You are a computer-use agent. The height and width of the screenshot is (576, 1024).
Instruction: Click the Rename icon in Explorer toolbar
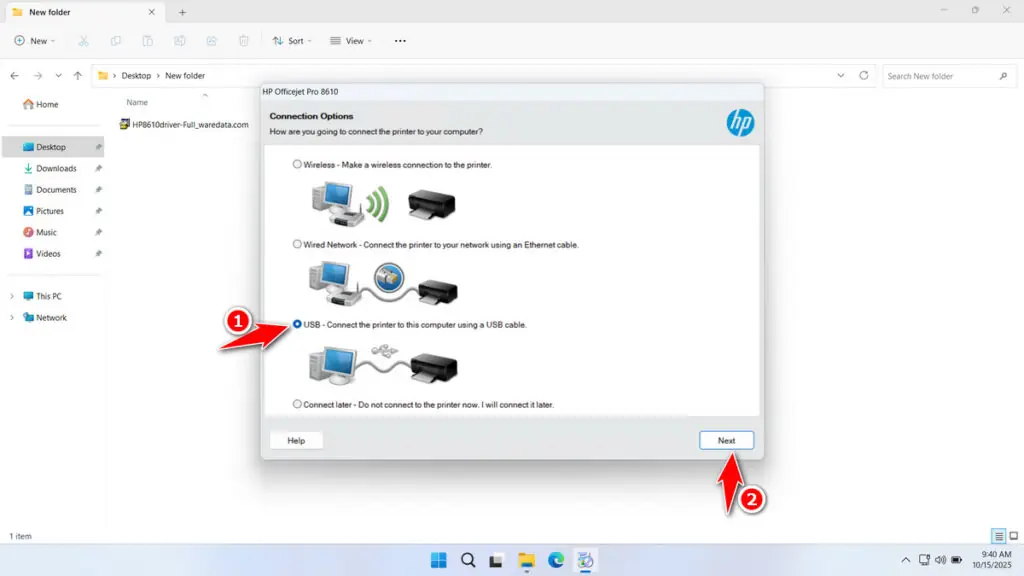tap(180, 40)
